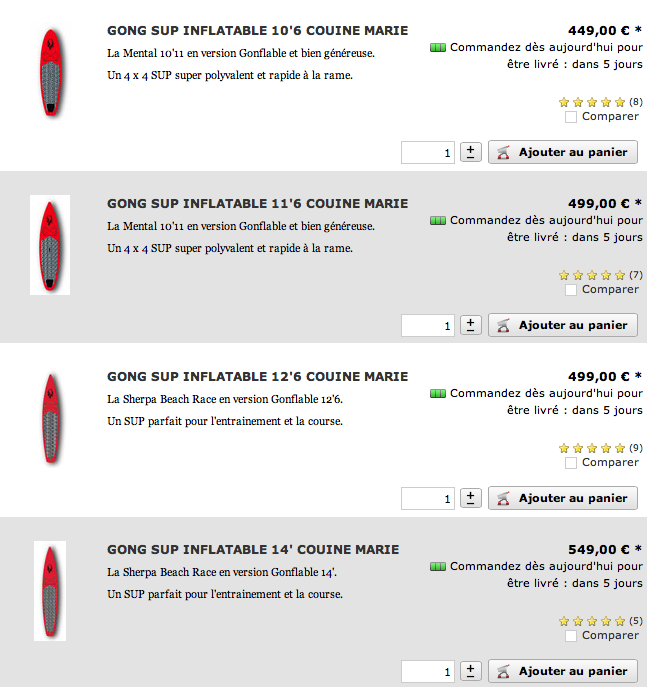Check Comparer for the 10'6 Couine Marie
This screenshot has height=687, width=647.
tap(570, 117)
